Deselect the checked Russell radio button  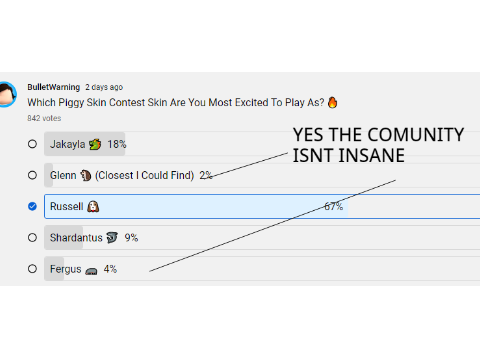pos(32,206)
